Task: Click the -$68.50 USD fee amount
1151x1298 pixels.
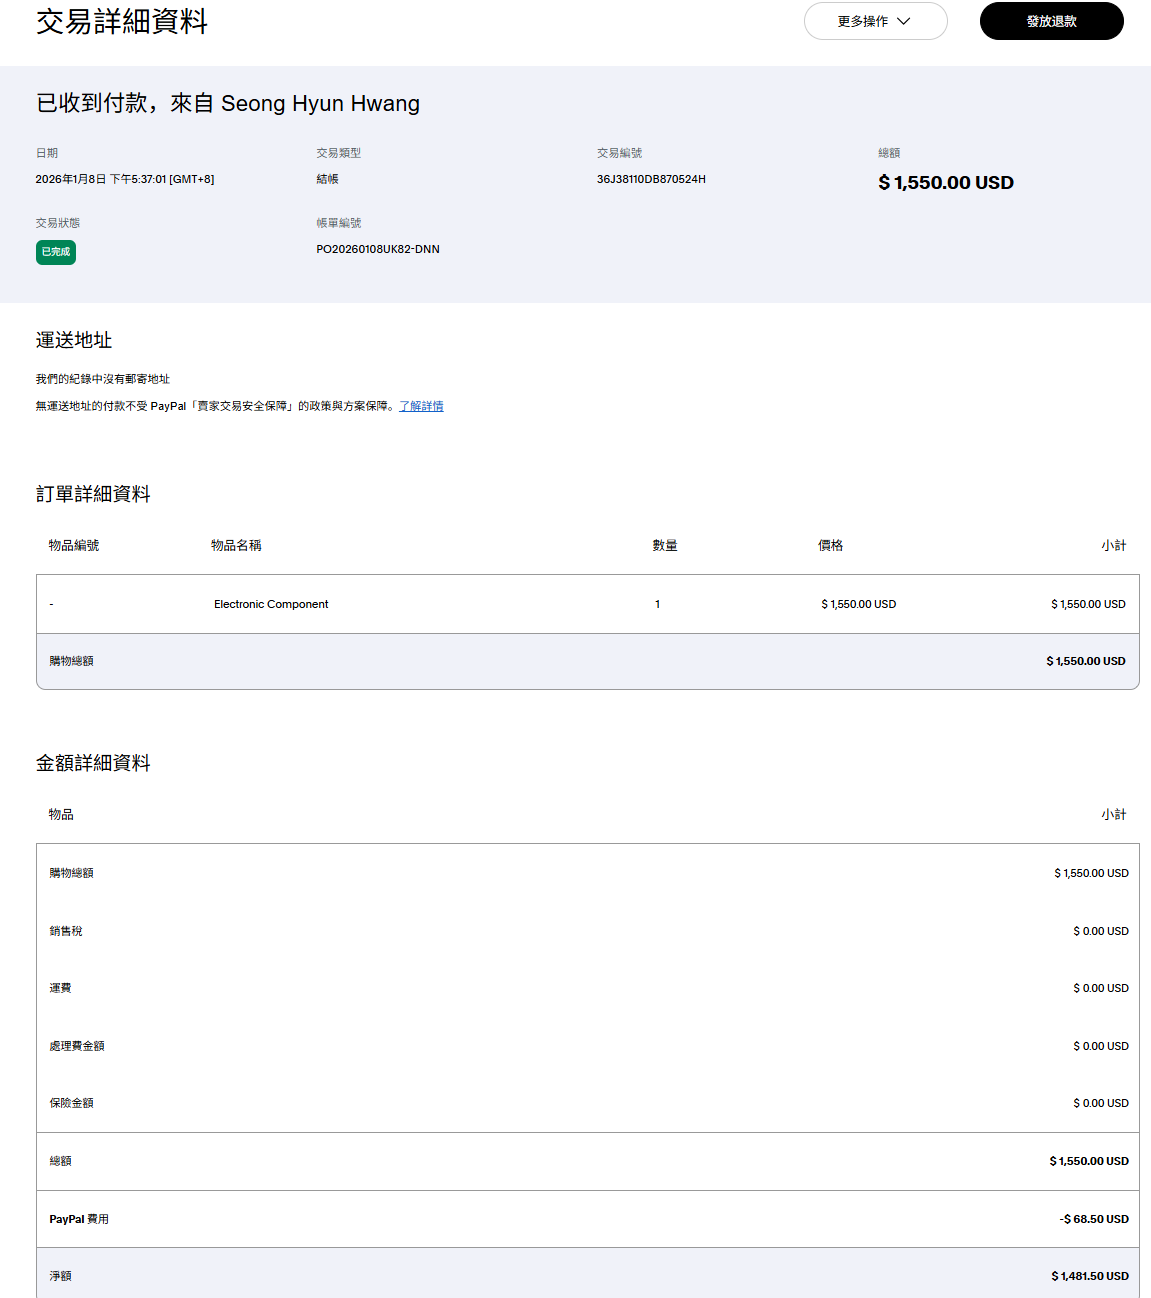Action: coord(1094,1219)
